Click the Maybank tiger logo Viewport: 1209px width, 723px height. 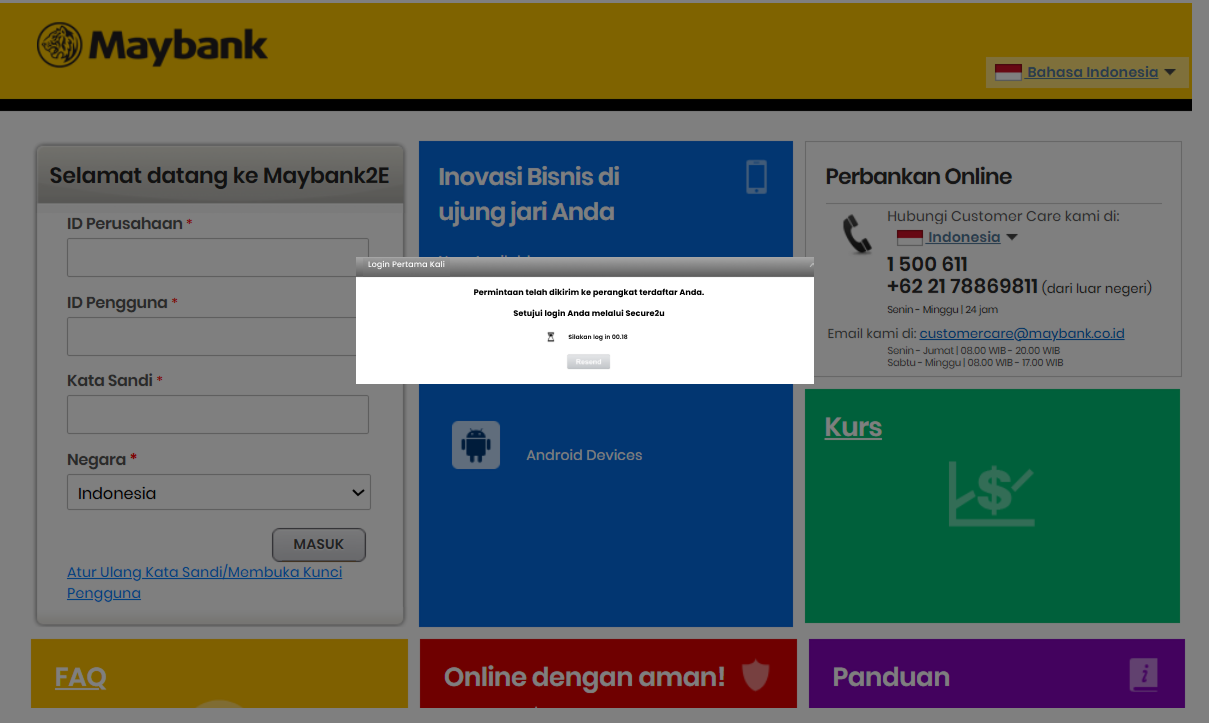coord(59,45)
